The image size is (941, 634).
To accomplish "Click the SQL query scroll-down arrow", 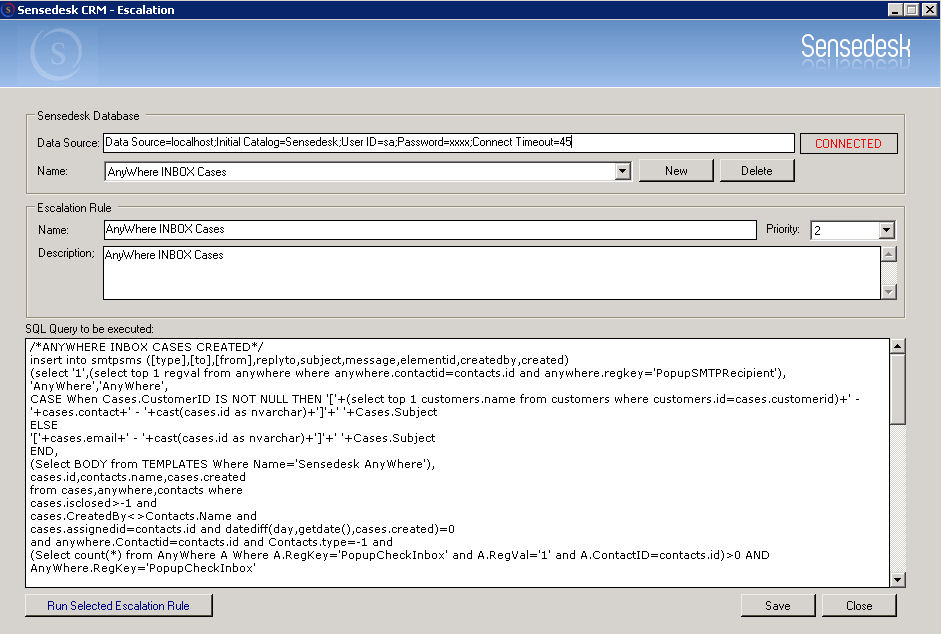I will (898, 579).
